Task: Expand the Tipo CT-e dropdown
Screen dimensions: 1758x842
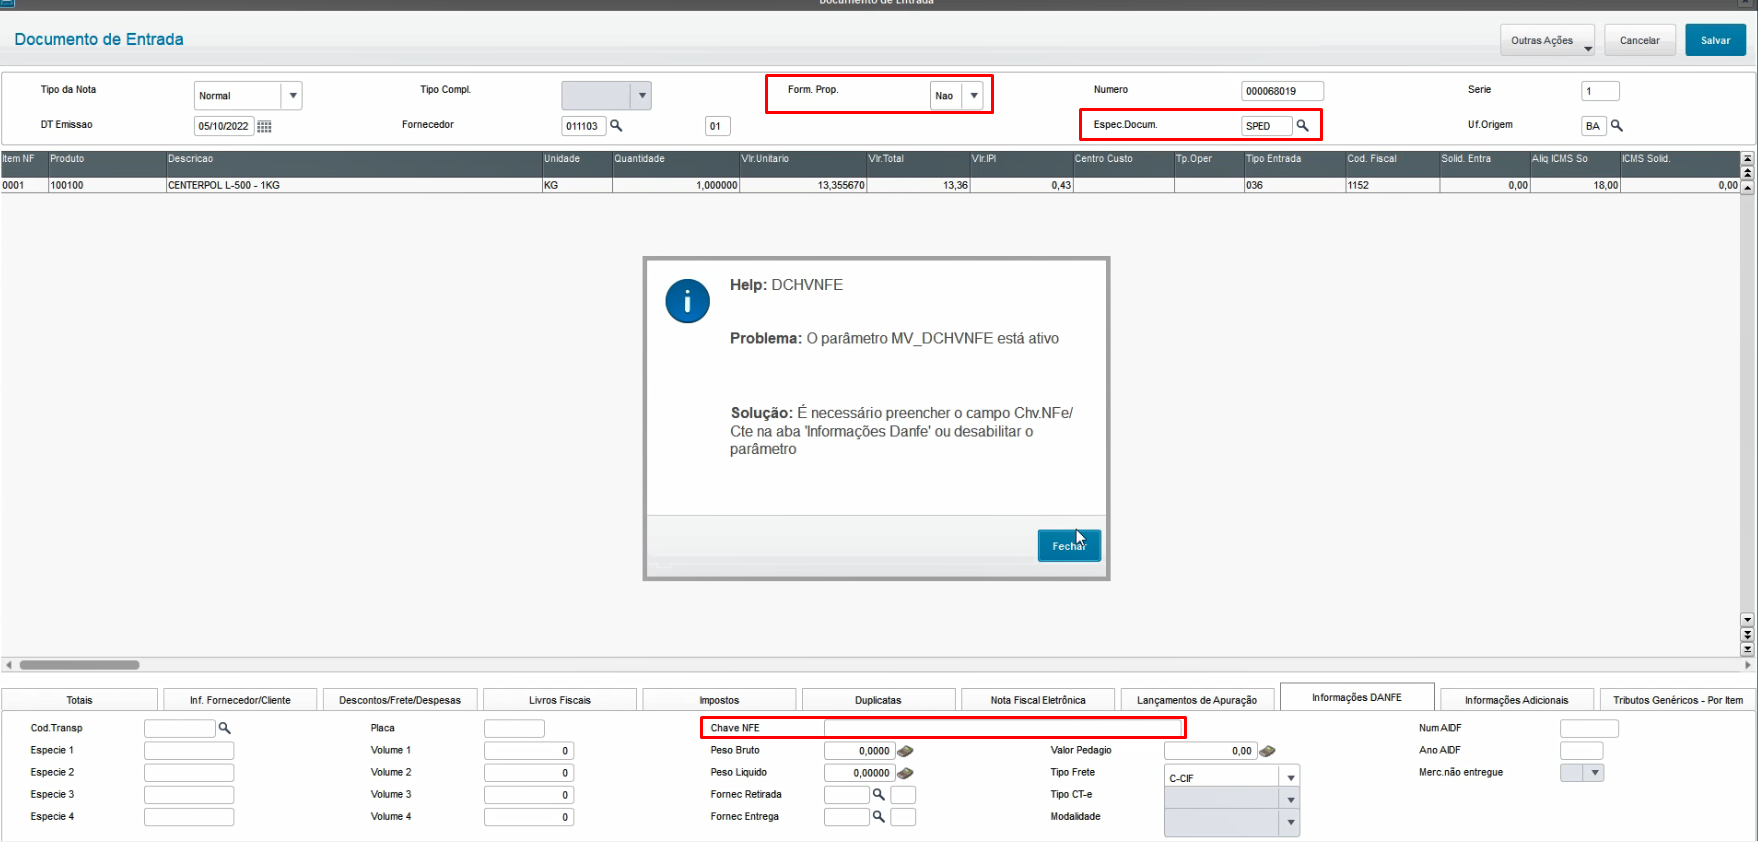Action: click(x=1290, y=799)
